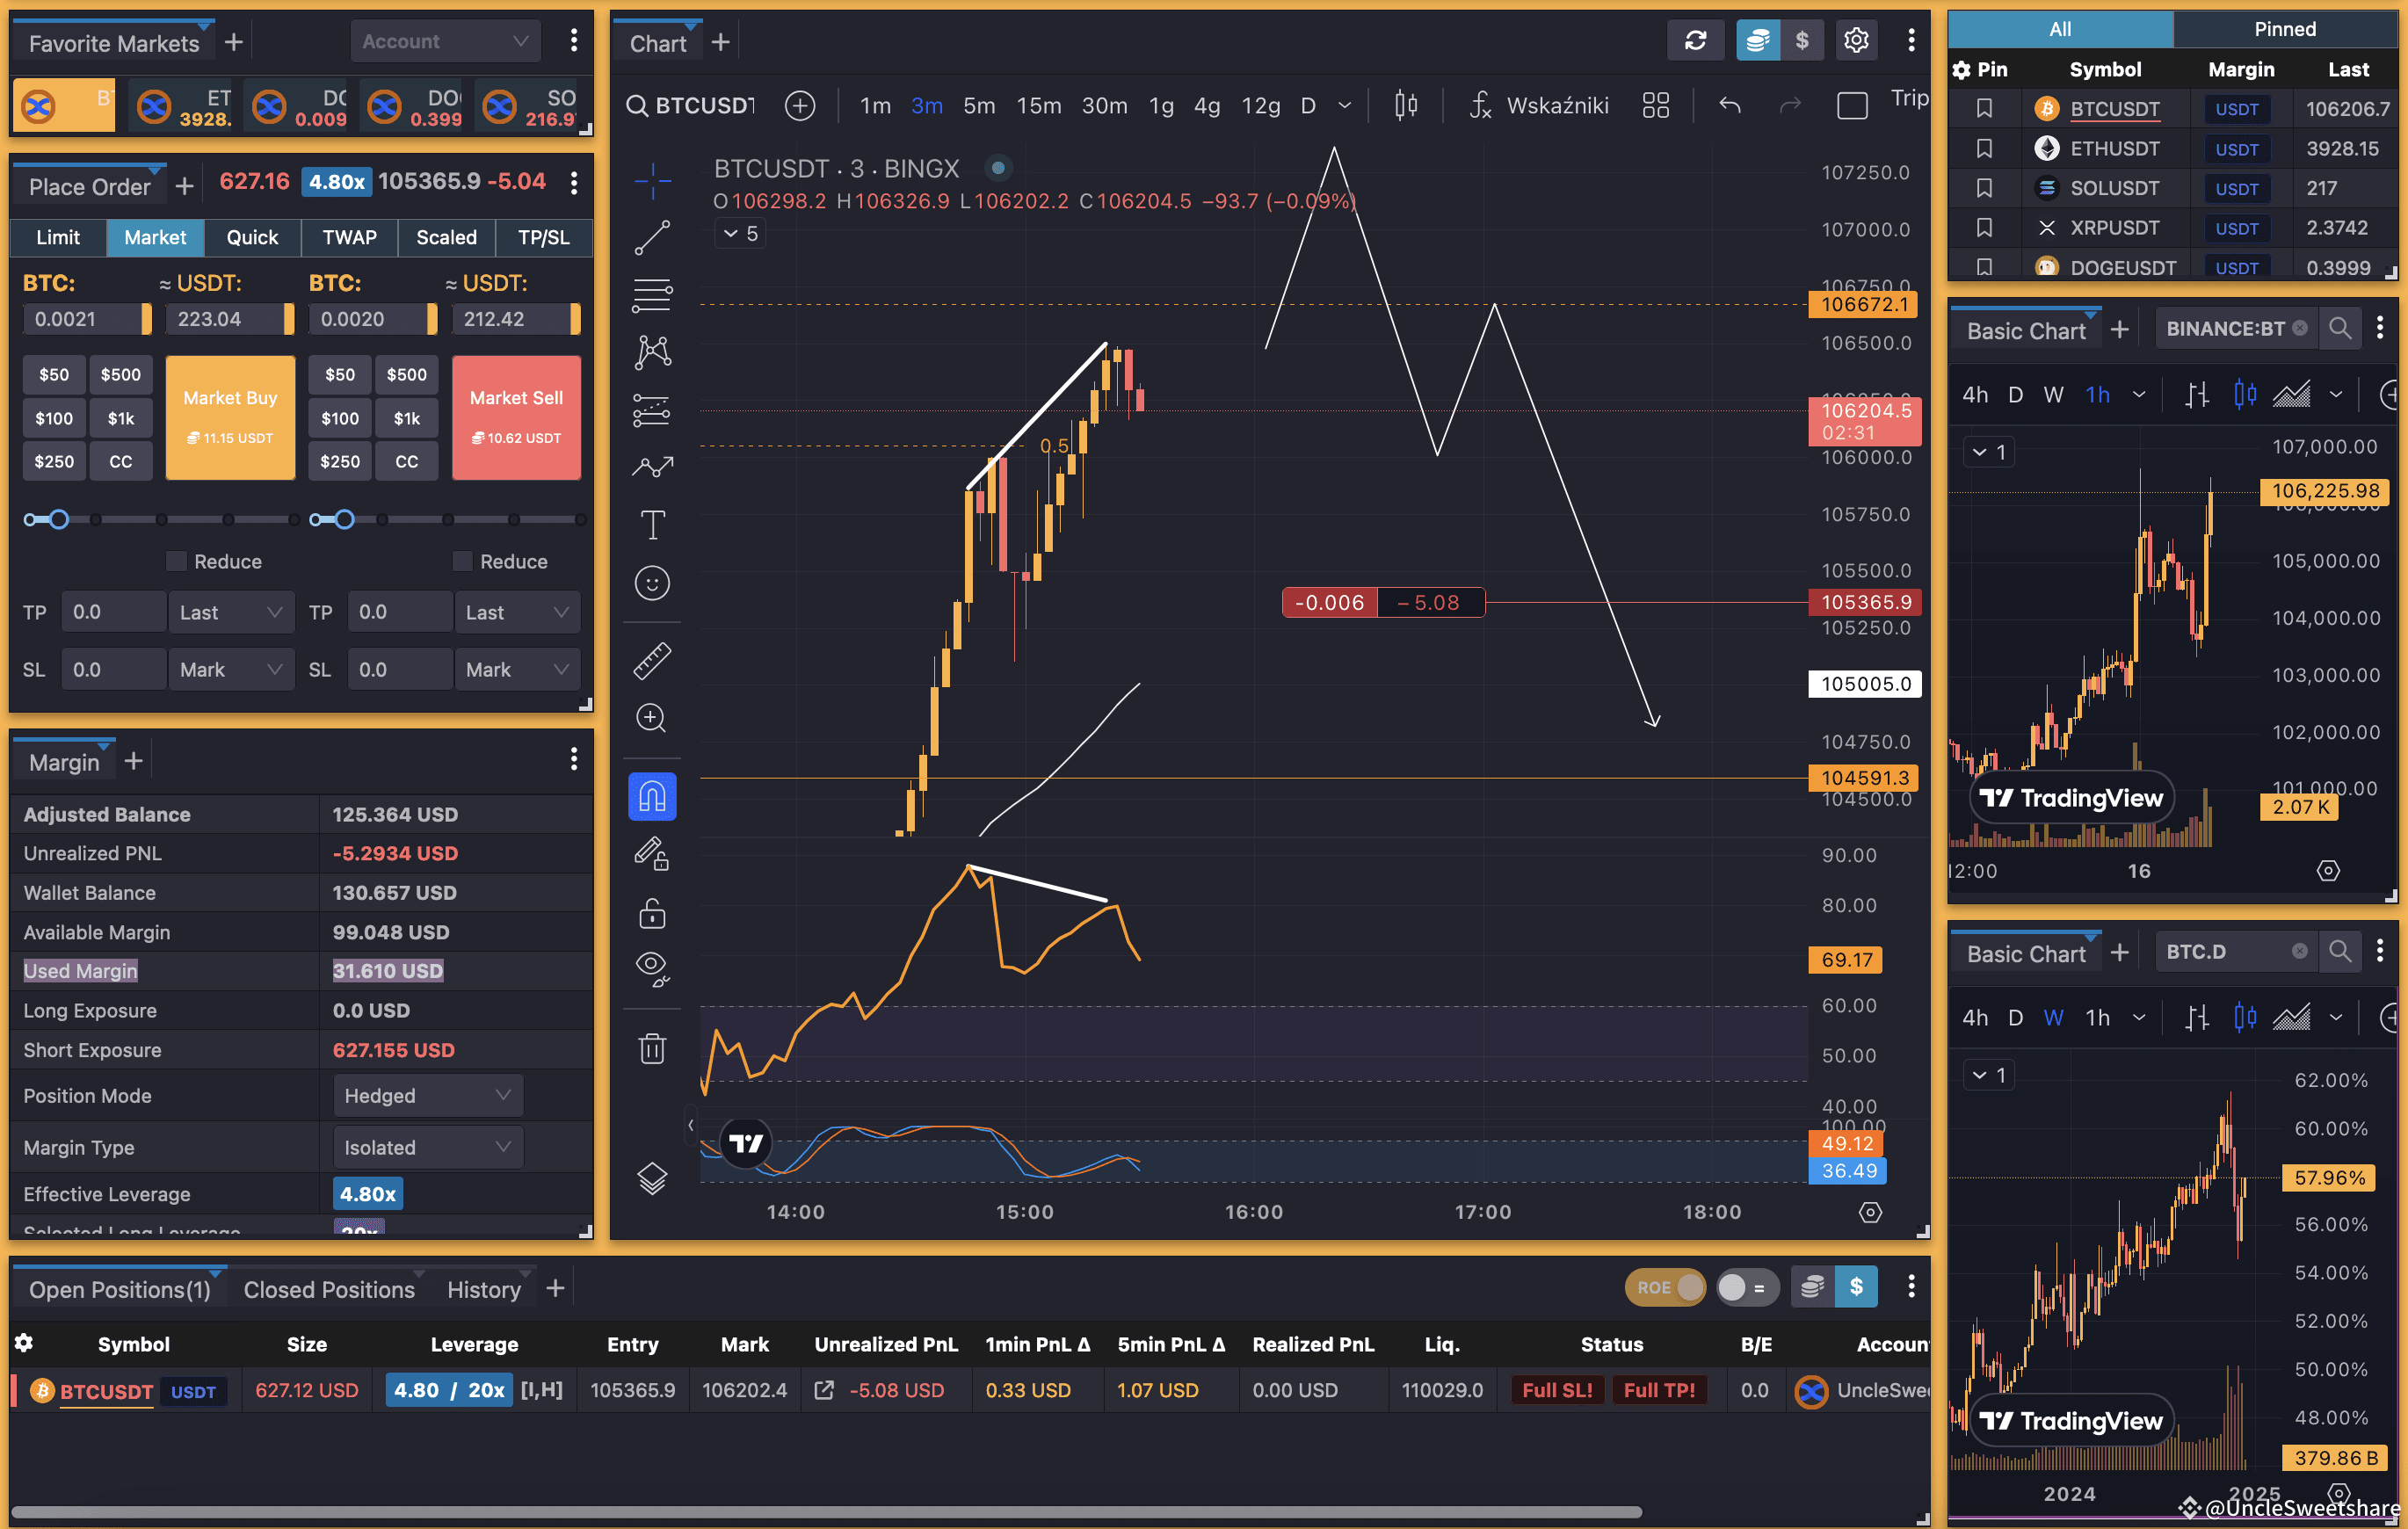
Task: Open the Fibonacci retracement tools
Action: tap(652, 295)
